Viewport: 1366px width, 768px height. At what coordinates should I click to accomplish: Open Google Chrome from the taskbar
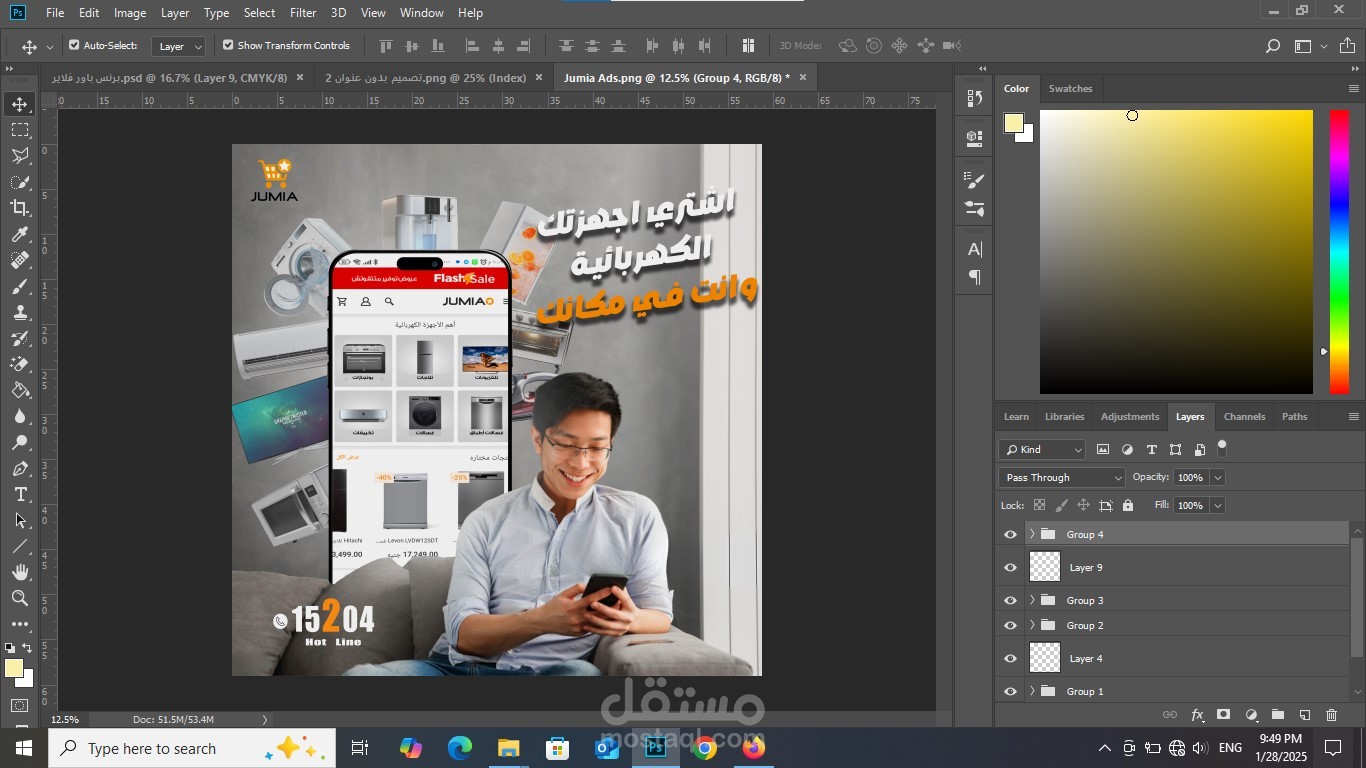[x=705, y=748]
